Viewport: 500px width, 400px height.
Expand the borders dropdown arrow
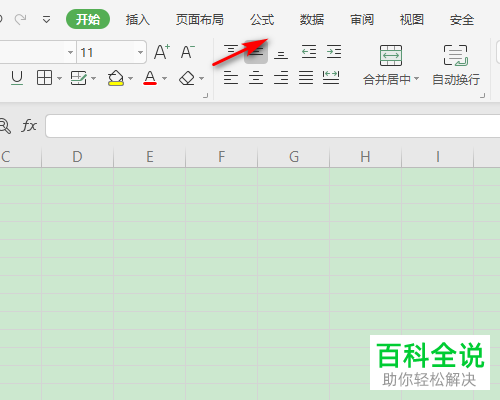point(59,79)
